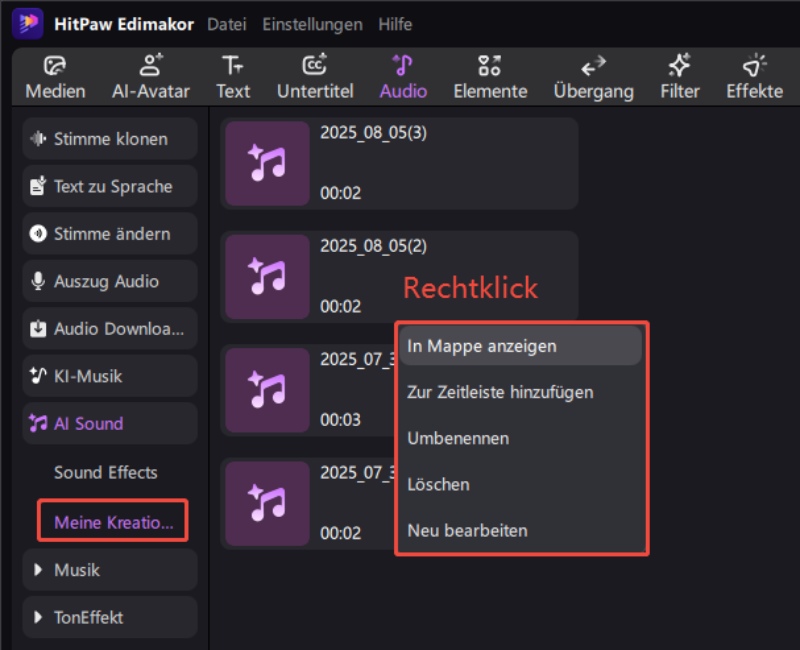Image resolution: width=800 pixels, height=650 pixels.
Task: Select the Text tool in toolbar
Action: 233,78
